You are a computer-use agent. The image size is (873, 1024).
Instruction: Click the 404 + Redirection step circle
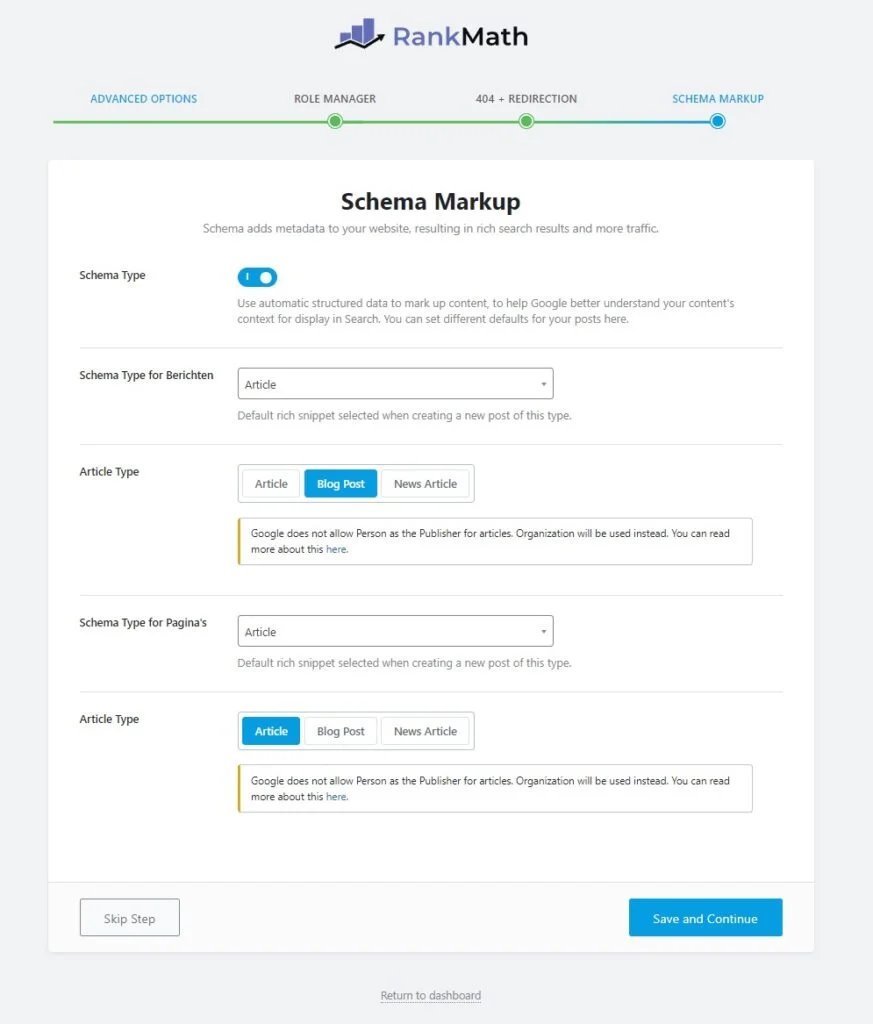pos(526,121)
